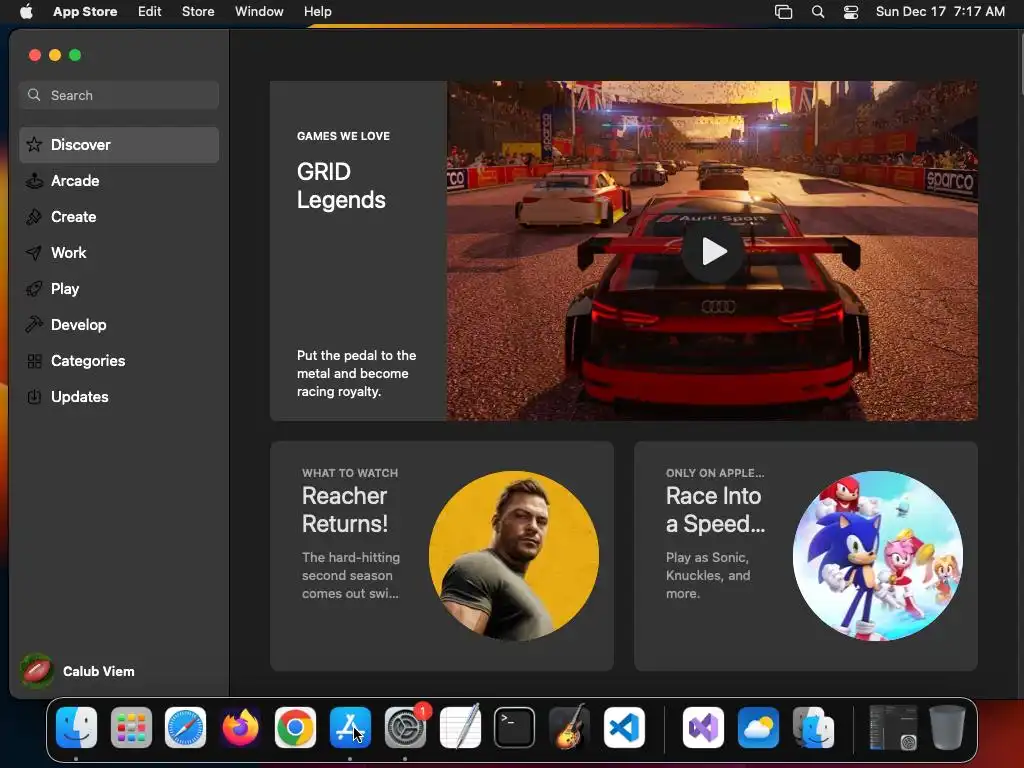This screenshot has width=1024, height=768.
Task: Open the Arcade section in sidebar
Action: click(x=119, y=181)
